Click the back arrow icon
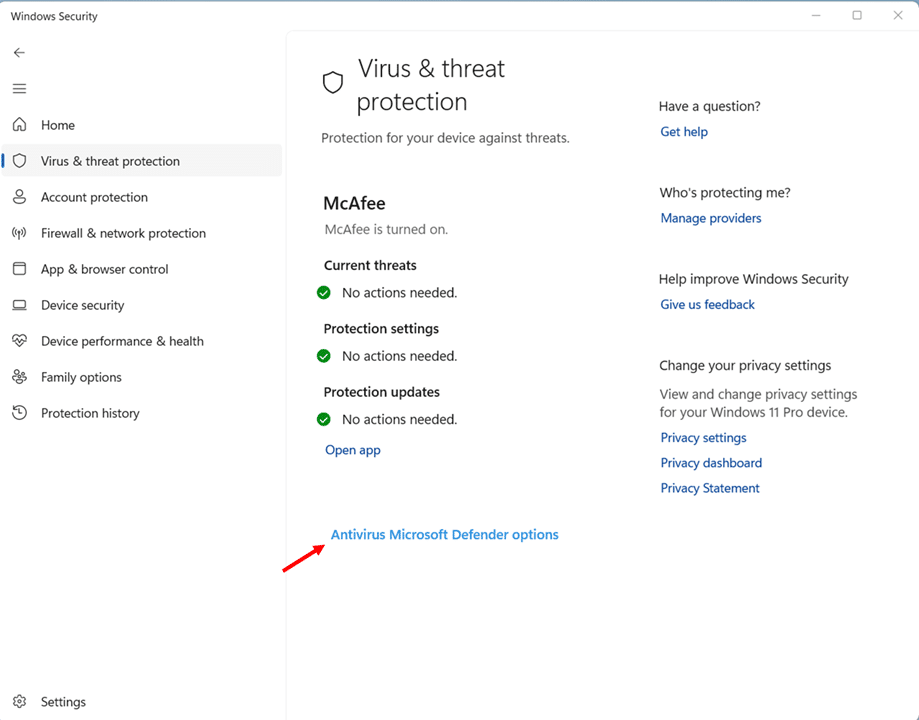The image size is (919, 720). tap(19, 53)
